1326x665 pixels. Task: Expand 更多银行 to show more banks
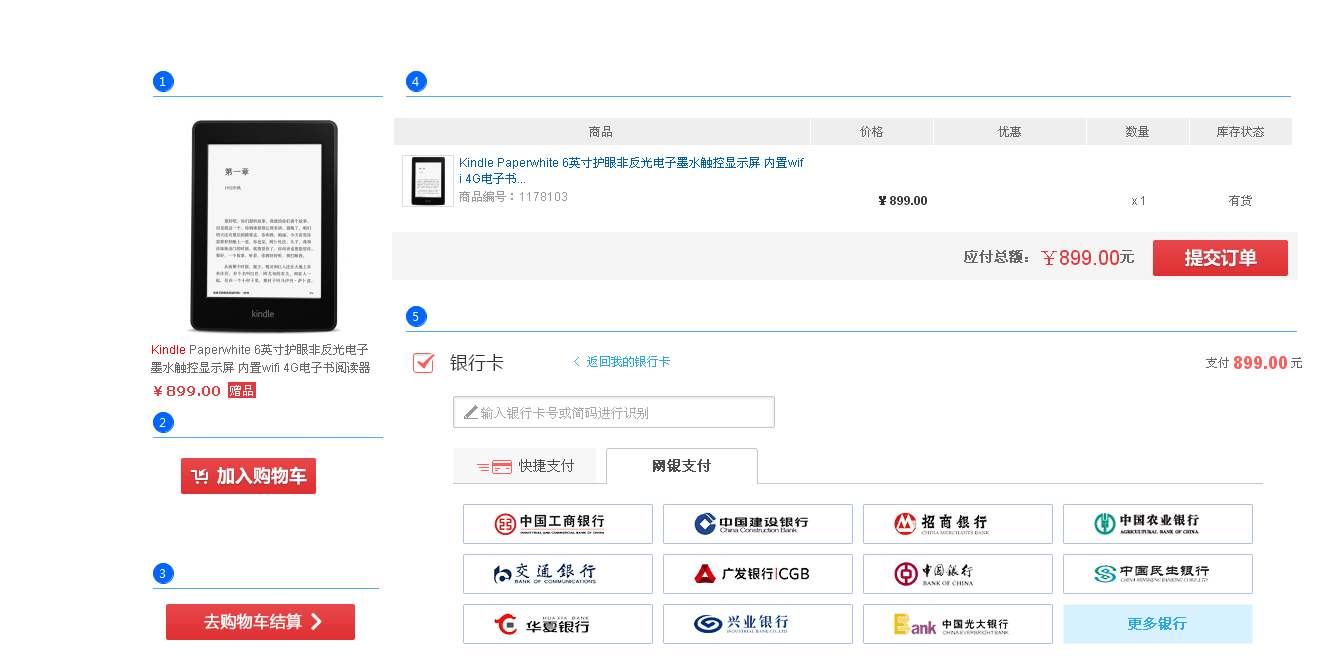1157,624
